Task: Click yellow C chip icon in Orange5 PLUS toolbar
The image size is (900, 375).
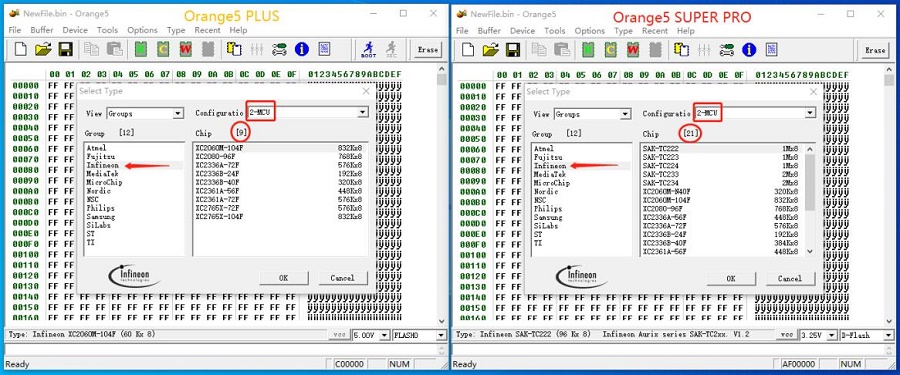Action: (x=163, y=49)
